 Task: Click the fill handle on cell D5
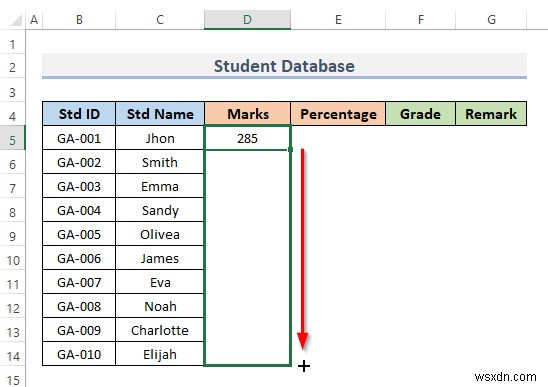(x=290, y=150)
